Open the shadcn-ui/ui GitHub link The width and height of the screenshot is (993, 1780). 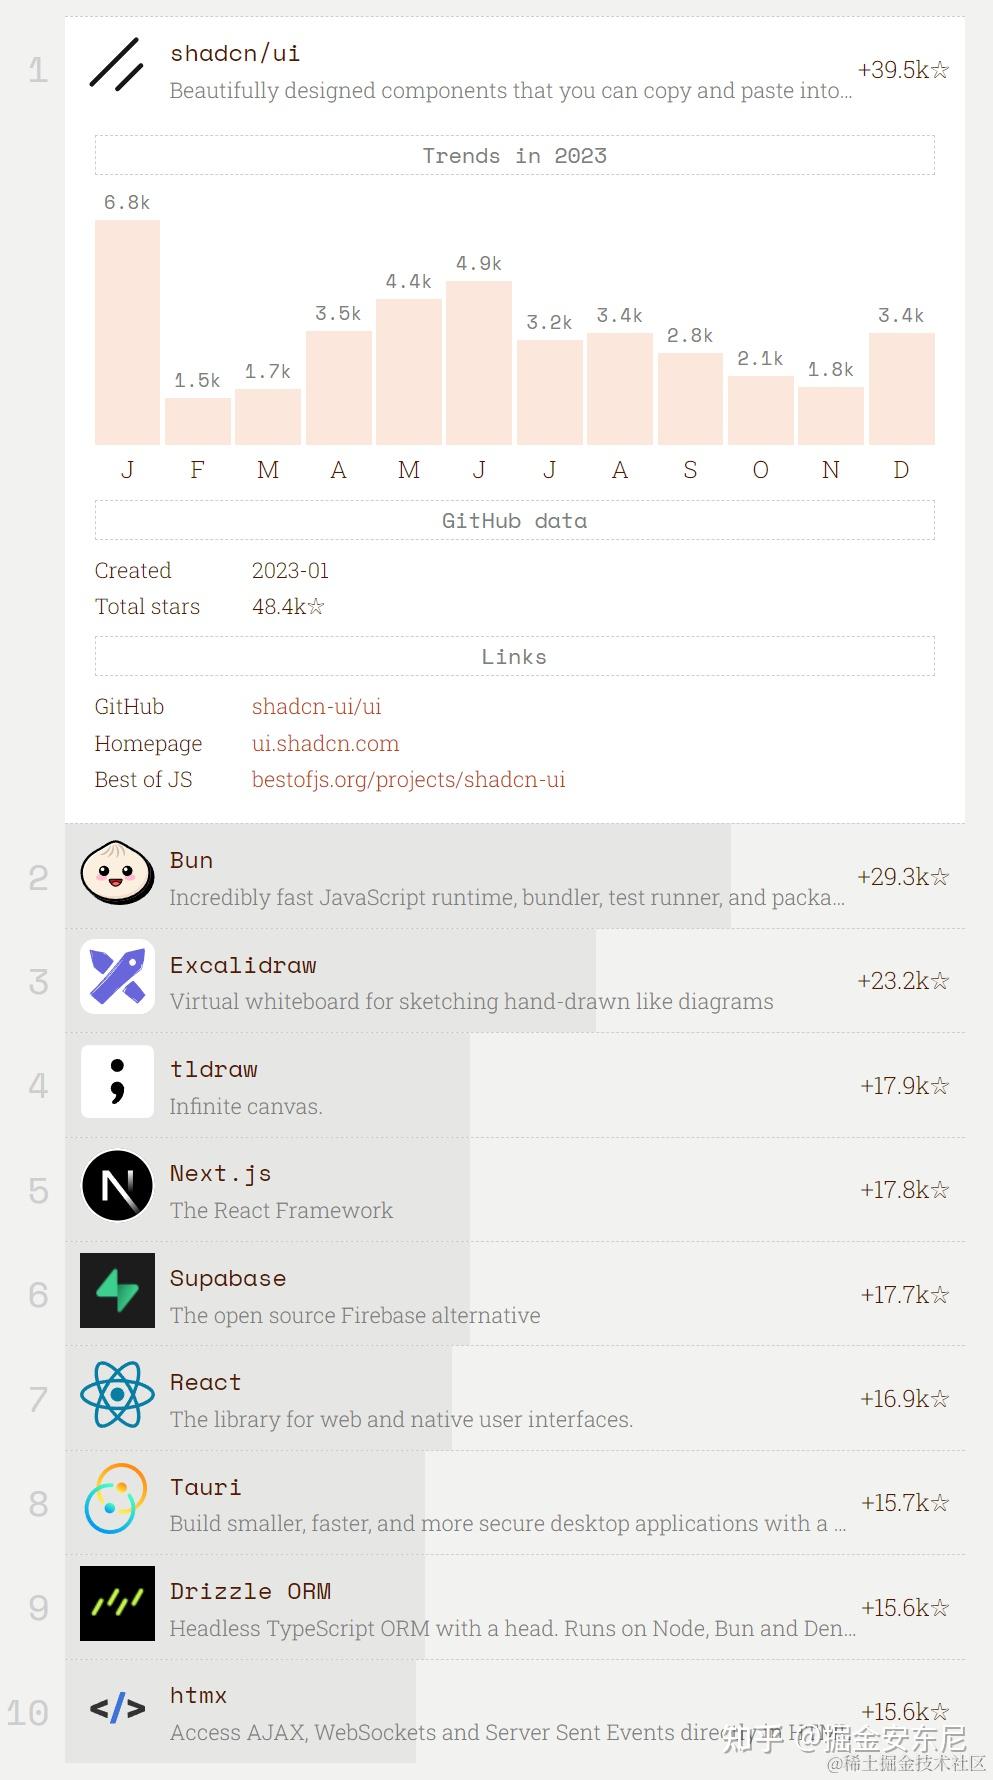point(317,707)
